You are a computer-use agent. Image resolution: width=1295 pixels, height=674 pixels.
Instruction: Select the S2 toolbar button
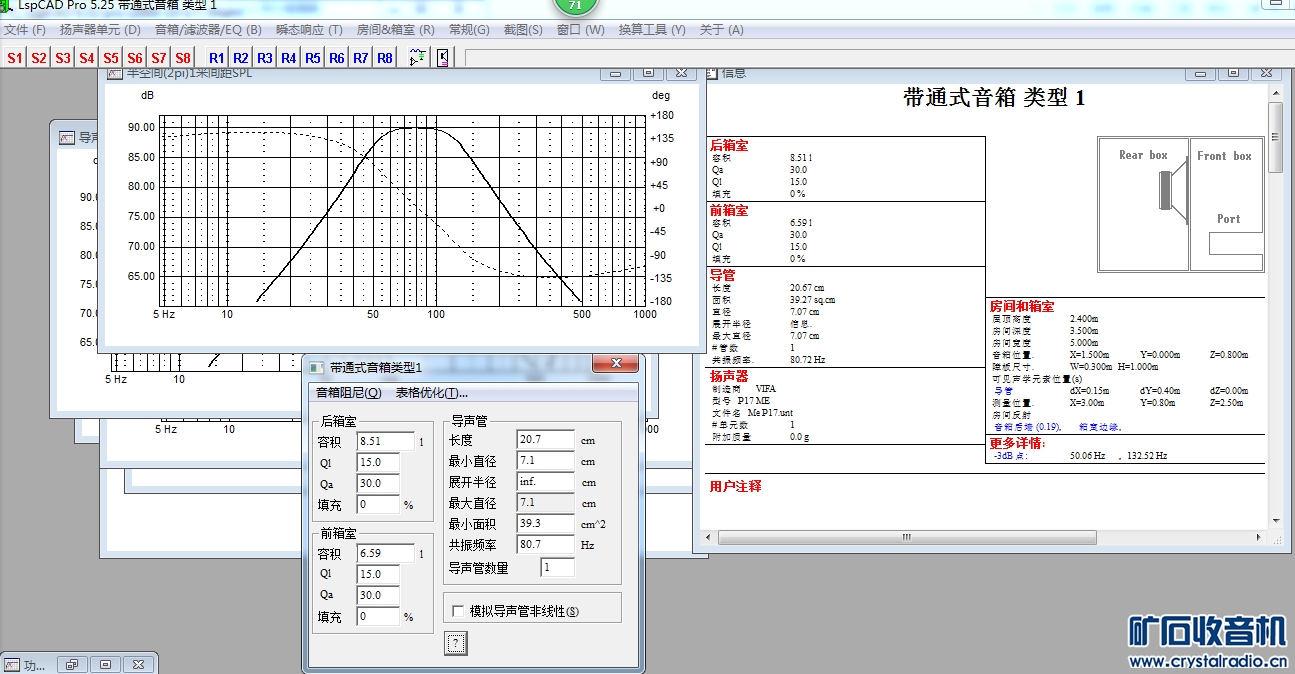[x=39, y=58]
